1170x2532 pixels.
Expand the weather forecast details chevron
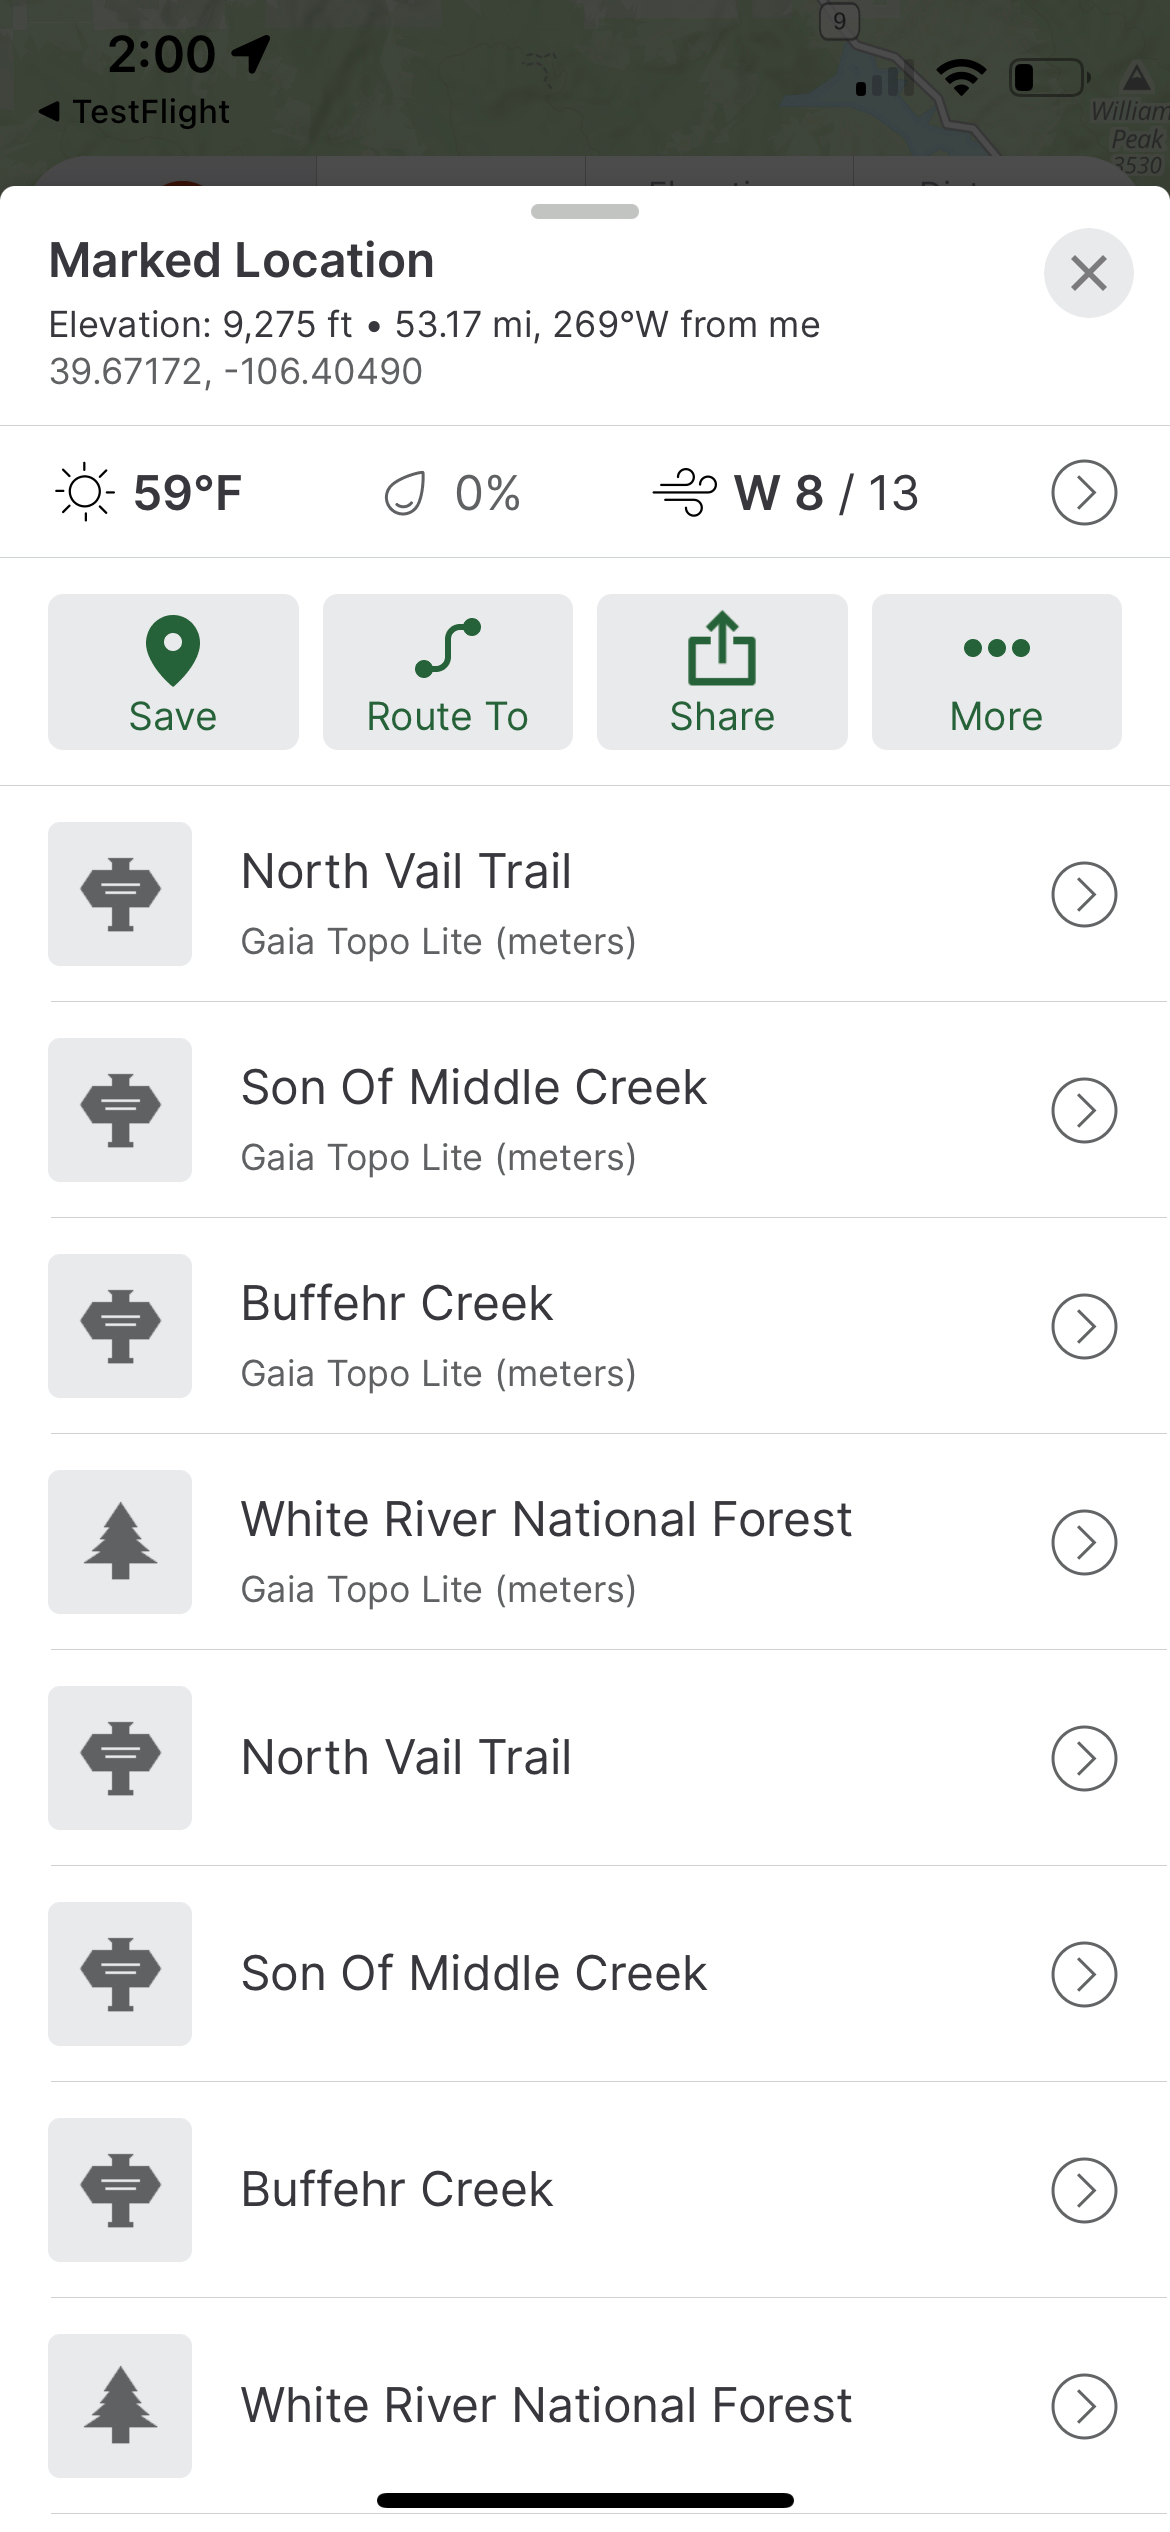[1084, 492]
